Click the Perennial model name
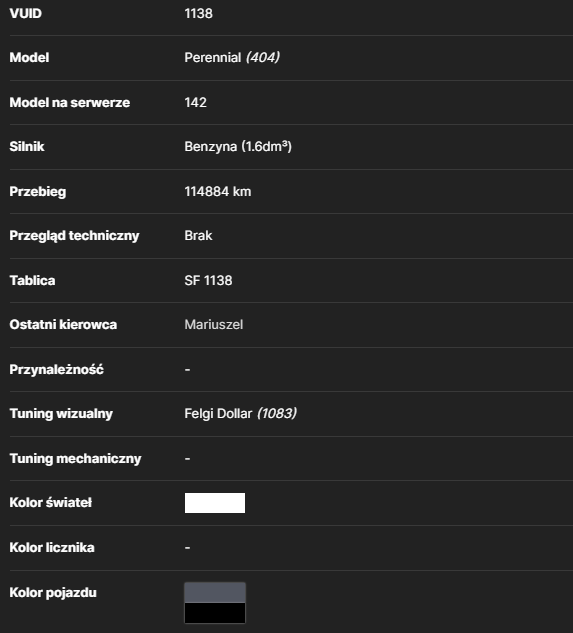The image size is (573, 633). pyautogui.click(x=213, y=57)
